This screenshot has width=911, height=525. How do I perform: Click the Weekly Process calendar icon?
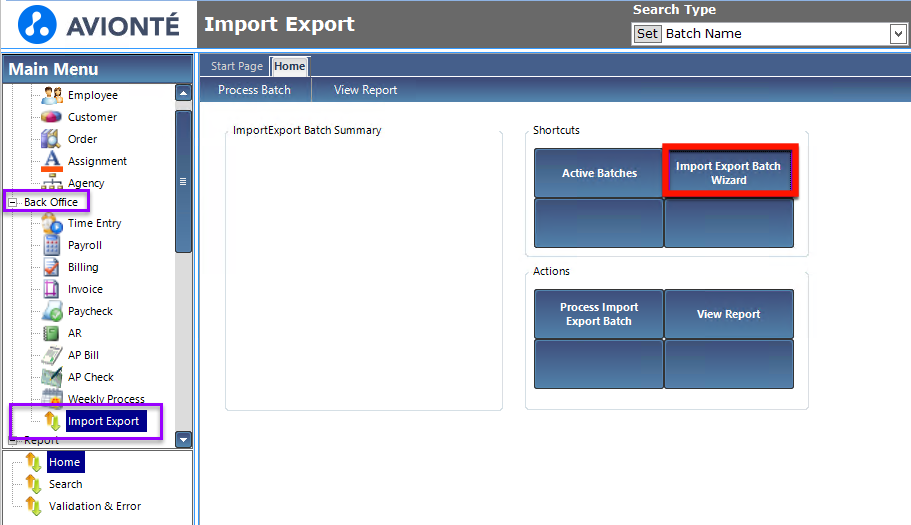coord(52,397)
